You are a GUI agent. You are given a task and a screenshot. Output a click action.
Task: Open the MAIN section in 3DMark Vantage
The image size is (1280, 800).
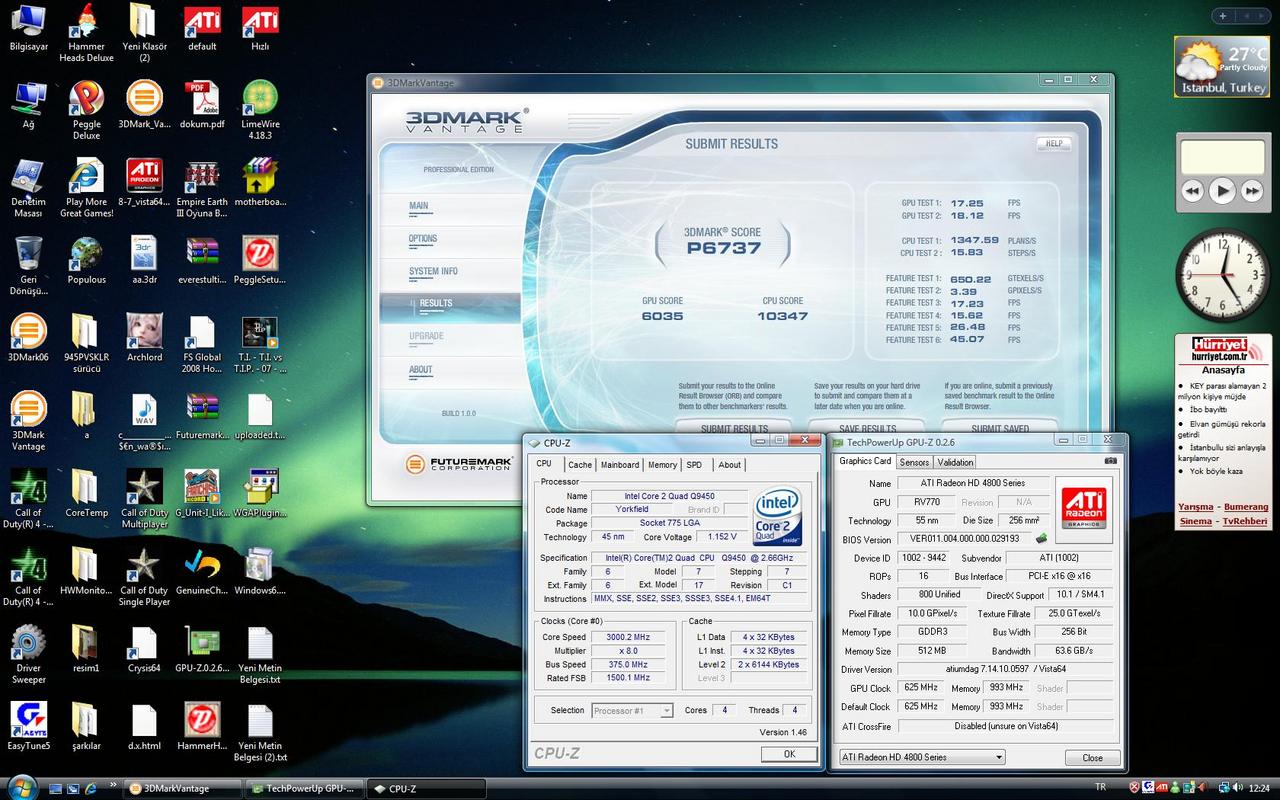point(419,206)
